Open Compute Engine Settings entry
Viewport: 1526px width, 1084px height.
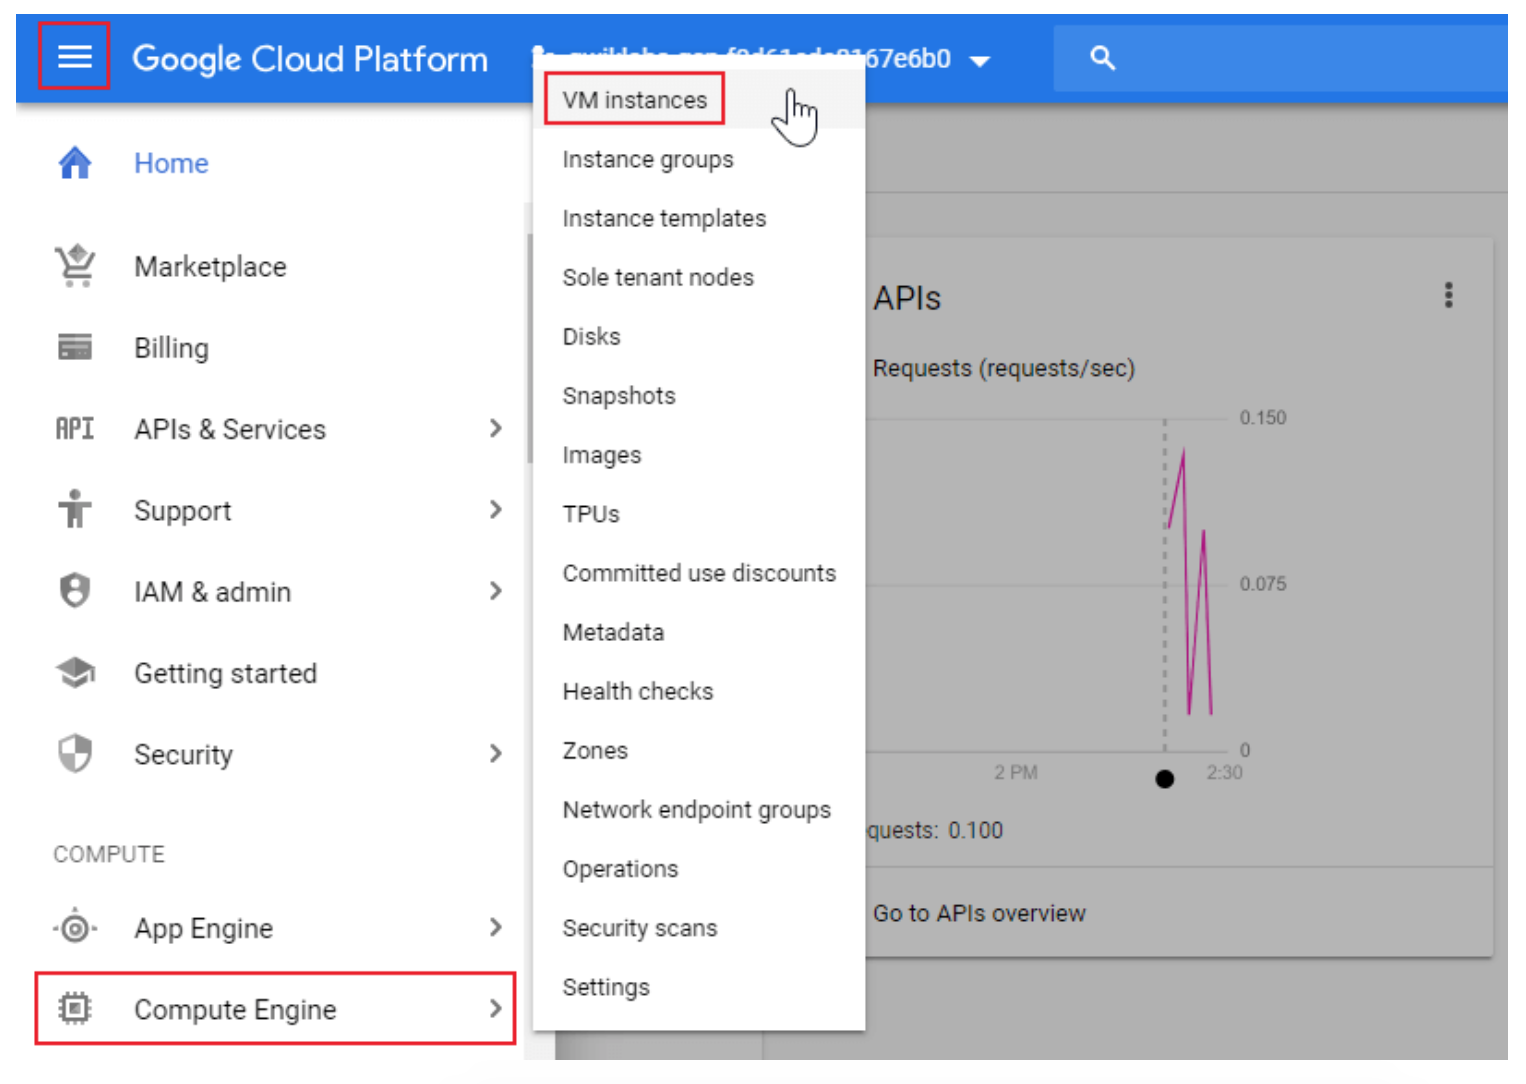(x=698, y=987)
